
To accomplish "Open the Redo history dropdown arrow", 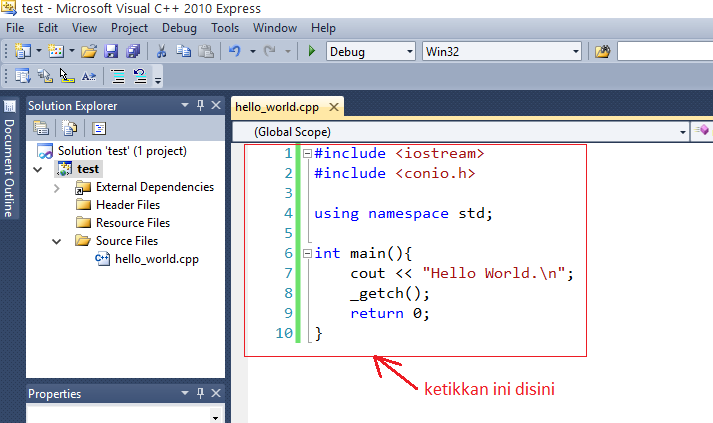I will [x=287, y=51].
